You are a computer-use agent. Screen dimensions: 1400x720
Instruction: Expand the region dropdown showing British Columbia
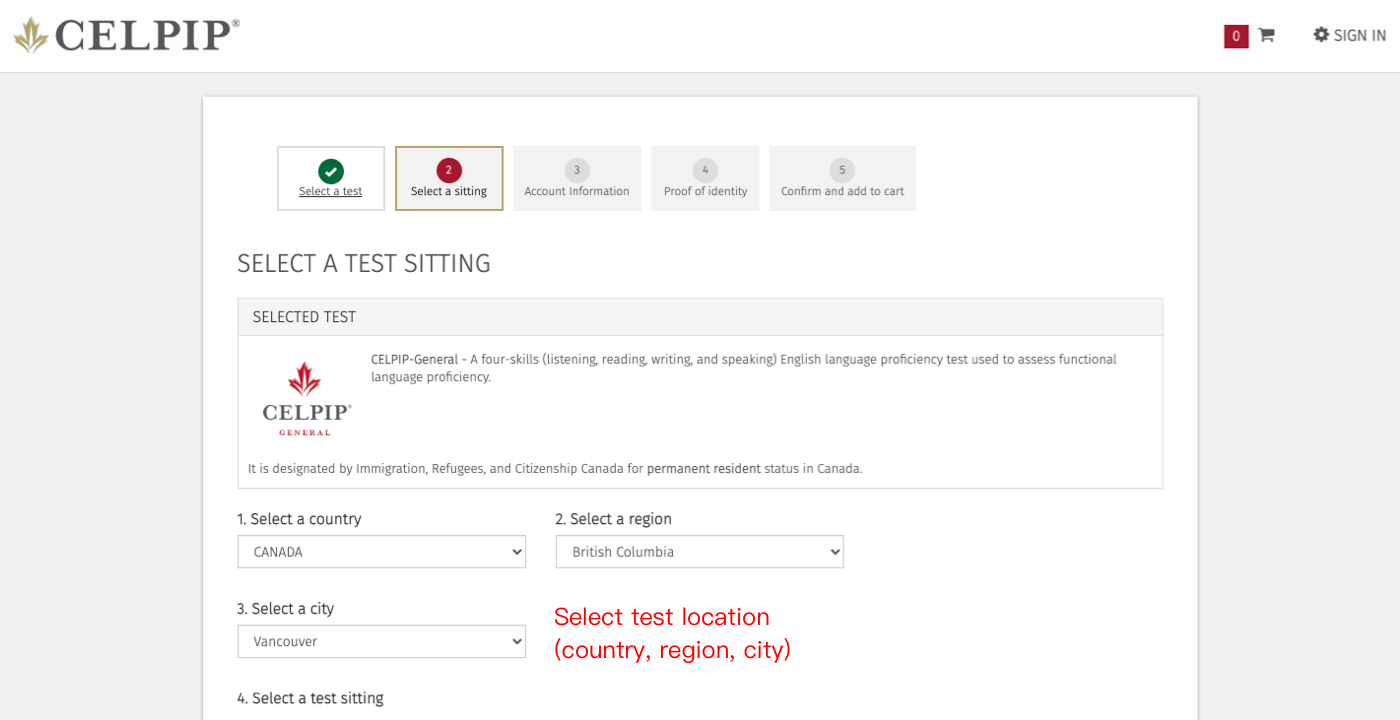(699, 552)
